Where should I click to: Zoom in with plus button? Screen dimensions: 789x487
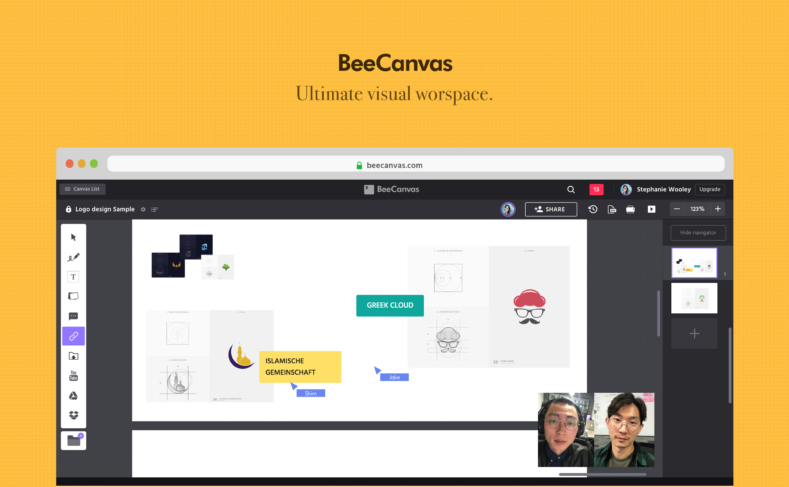coord(717,209)
